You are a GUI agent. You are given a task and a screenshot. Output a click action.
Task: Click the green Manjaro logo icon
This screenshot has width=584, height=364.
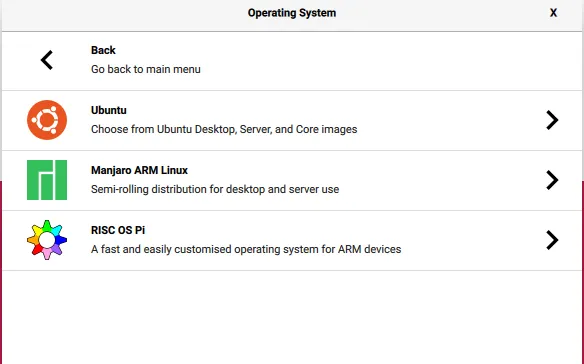47,180
